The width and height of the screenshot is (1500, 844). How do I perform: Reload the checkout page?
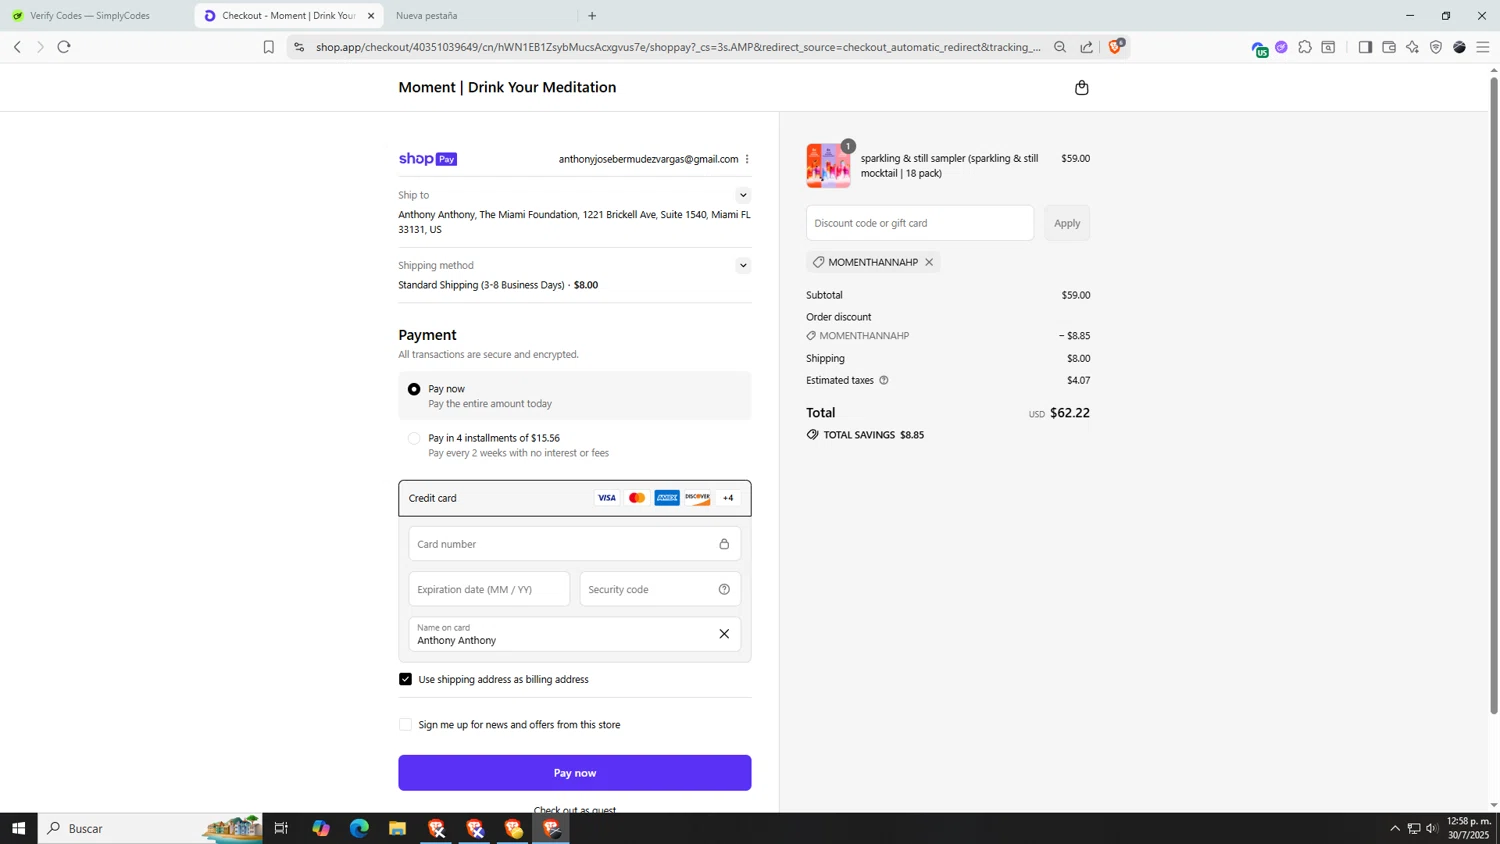pyautogui.click(x=64, y=47)
